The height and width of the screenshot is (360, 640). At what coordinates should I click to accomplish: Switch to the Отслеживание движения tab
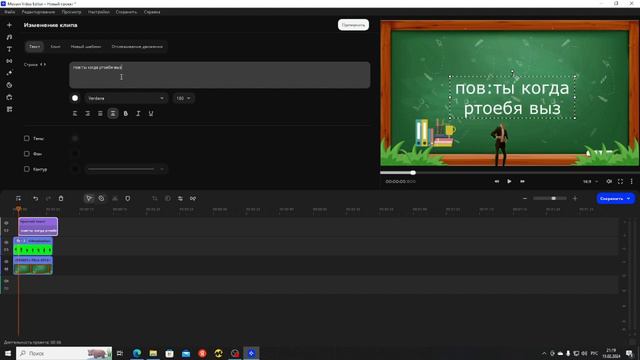[x=137, y=47]
